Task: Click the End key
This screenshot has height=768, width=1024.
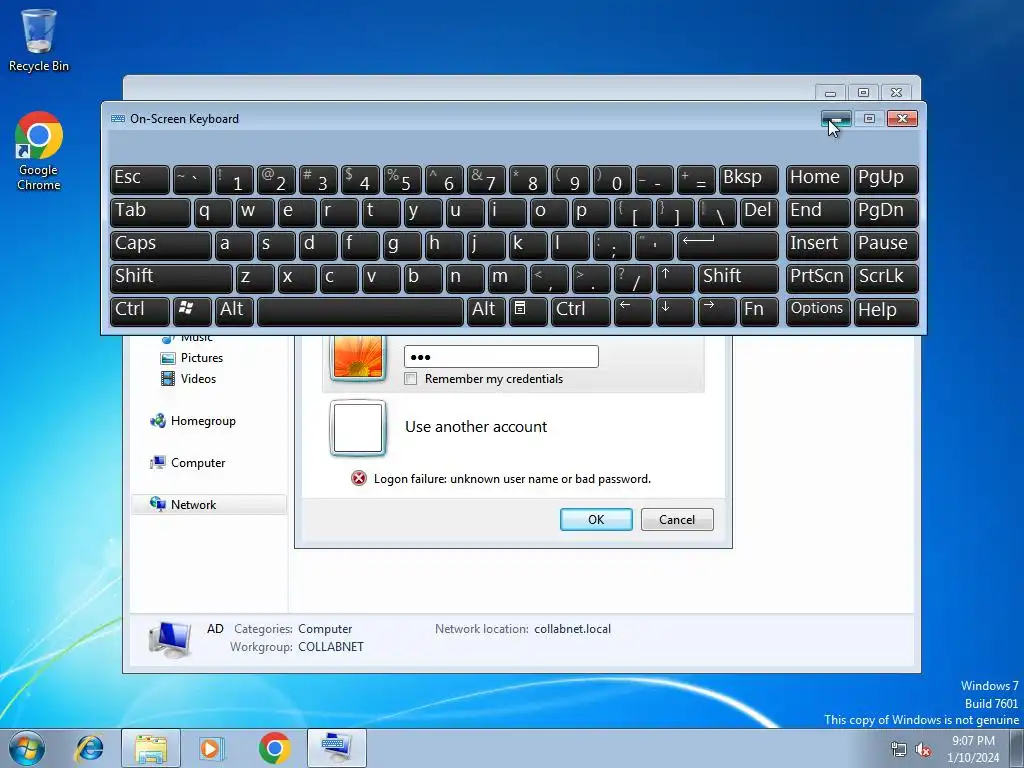Action: (x=818, y=213)
